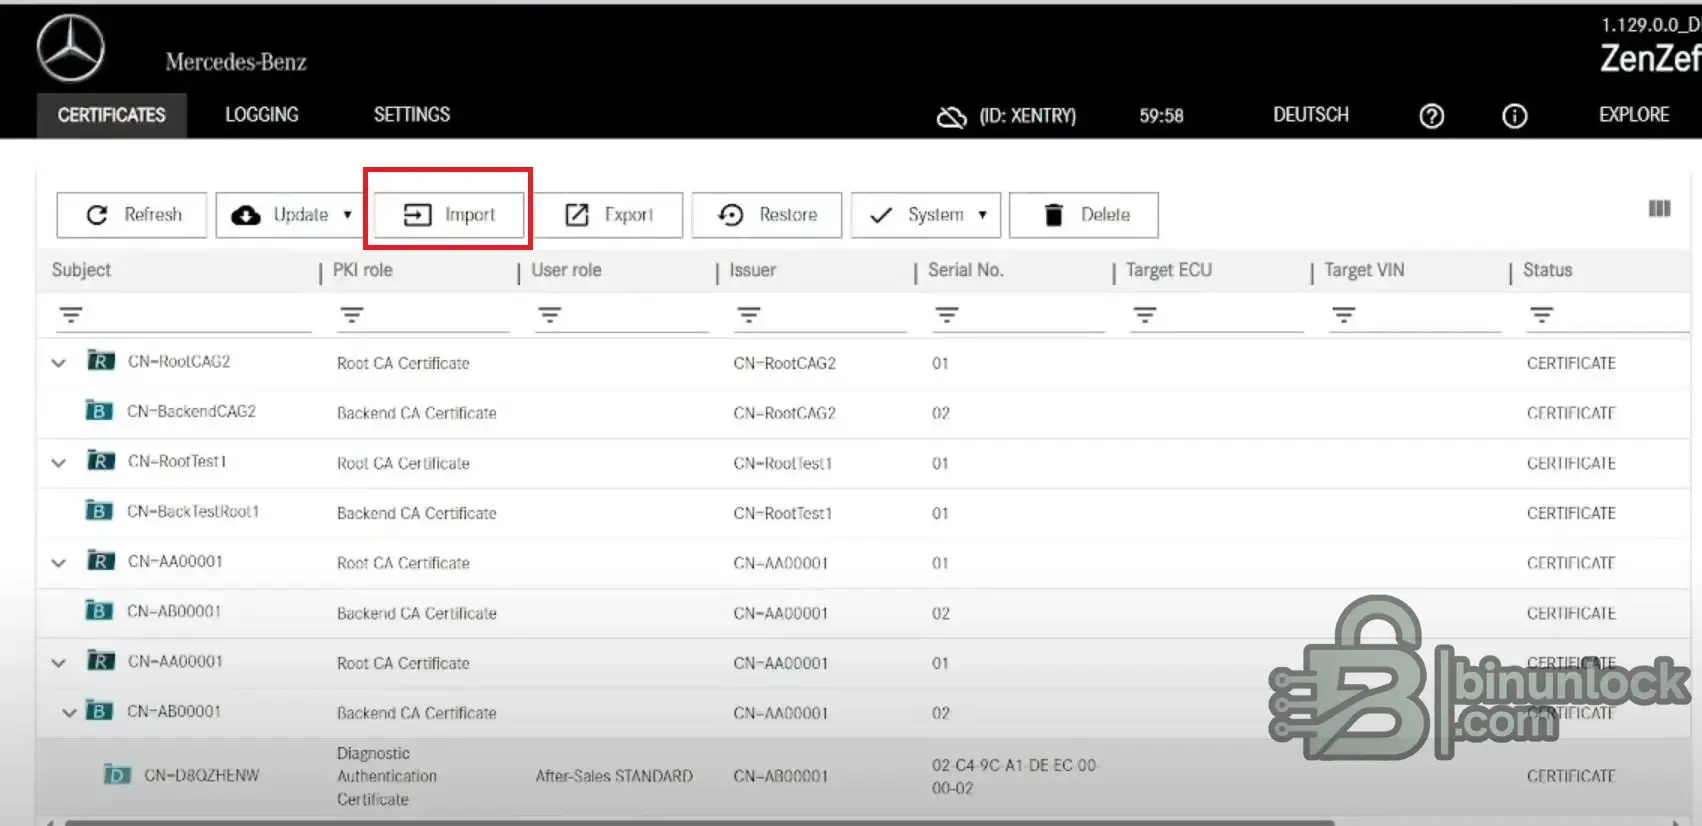The width and height of the screenshot is (1702, 826).
Task: Select the CN=D8QZHENW certificate row
Action: 201,775
